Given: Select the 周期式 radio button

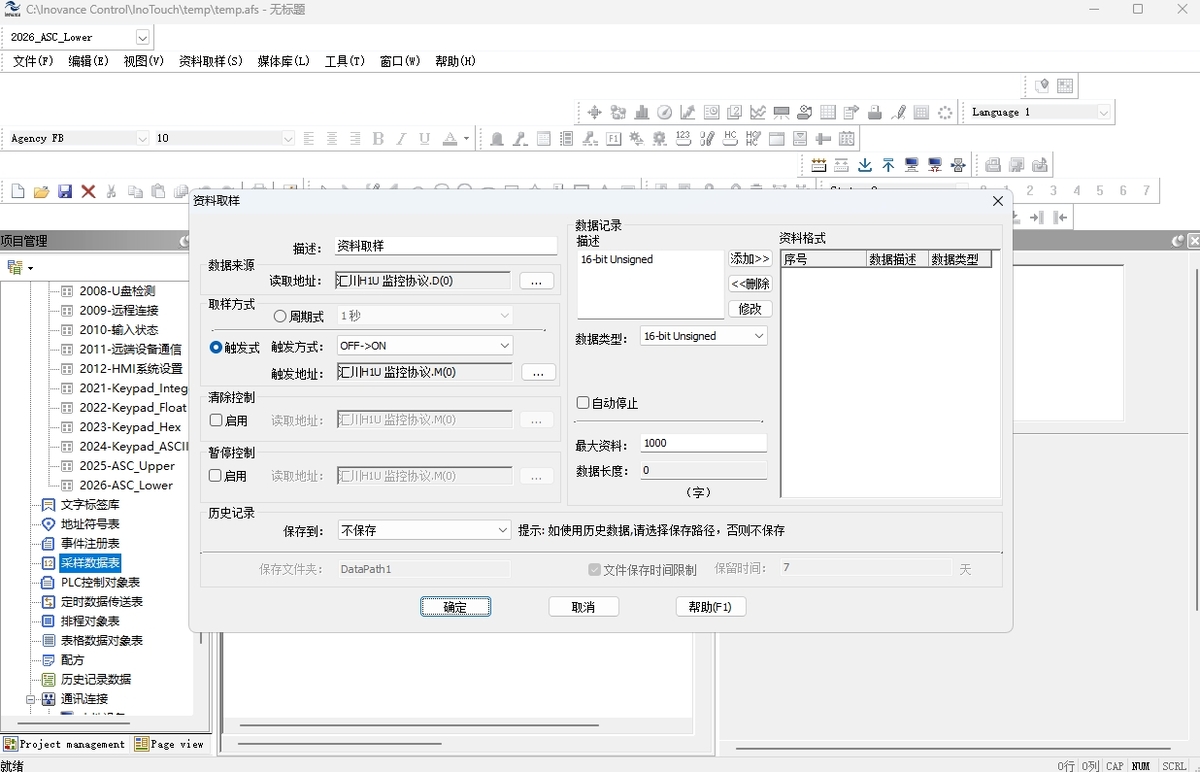Looking at the screenshot, I should 280,316.
